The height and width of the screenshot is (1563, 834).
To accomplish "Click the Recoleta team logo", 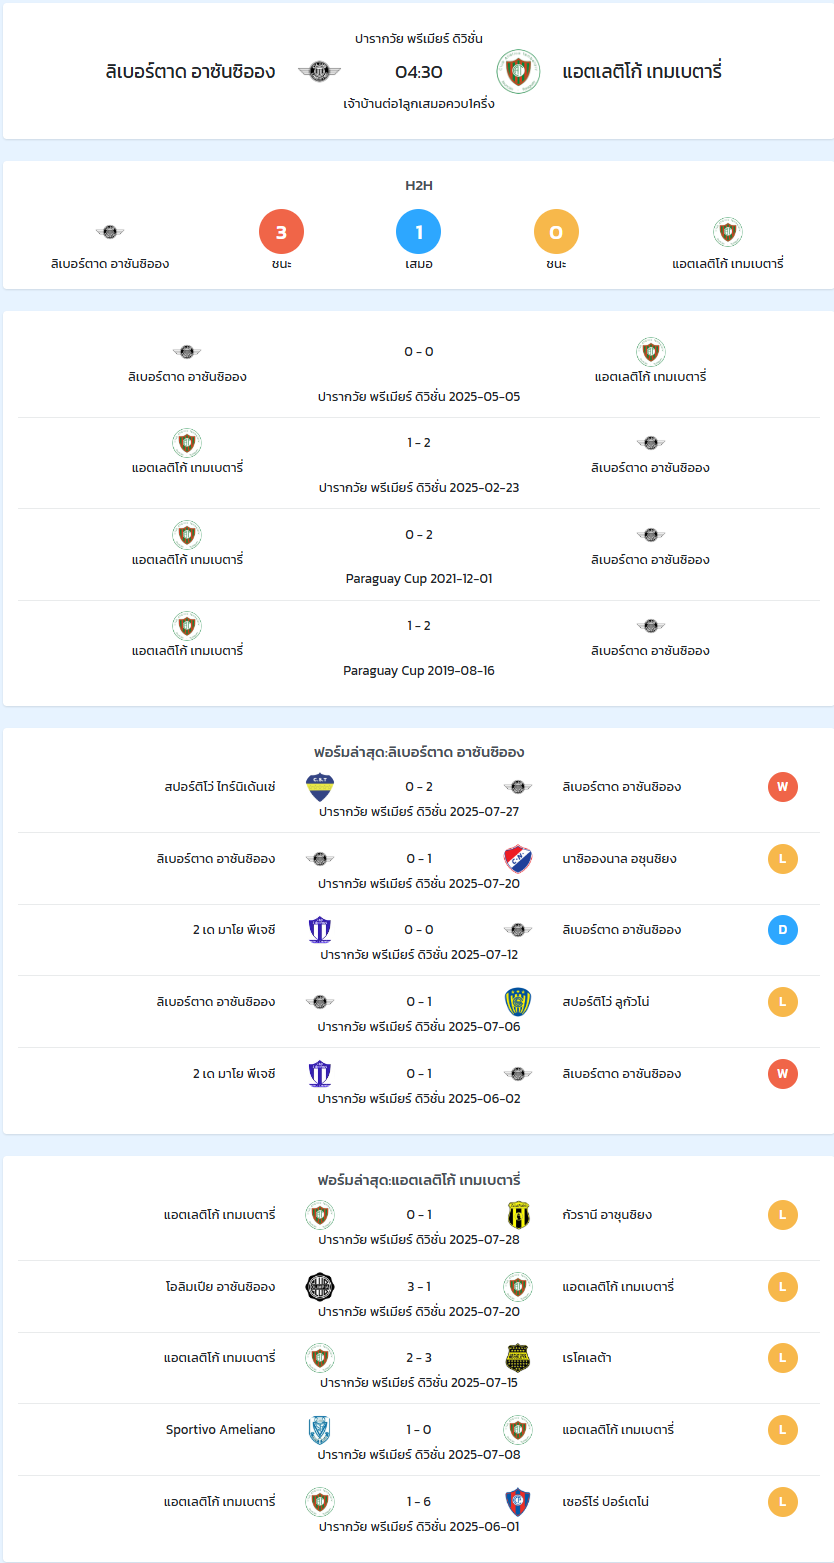I will pos(518,1358).
